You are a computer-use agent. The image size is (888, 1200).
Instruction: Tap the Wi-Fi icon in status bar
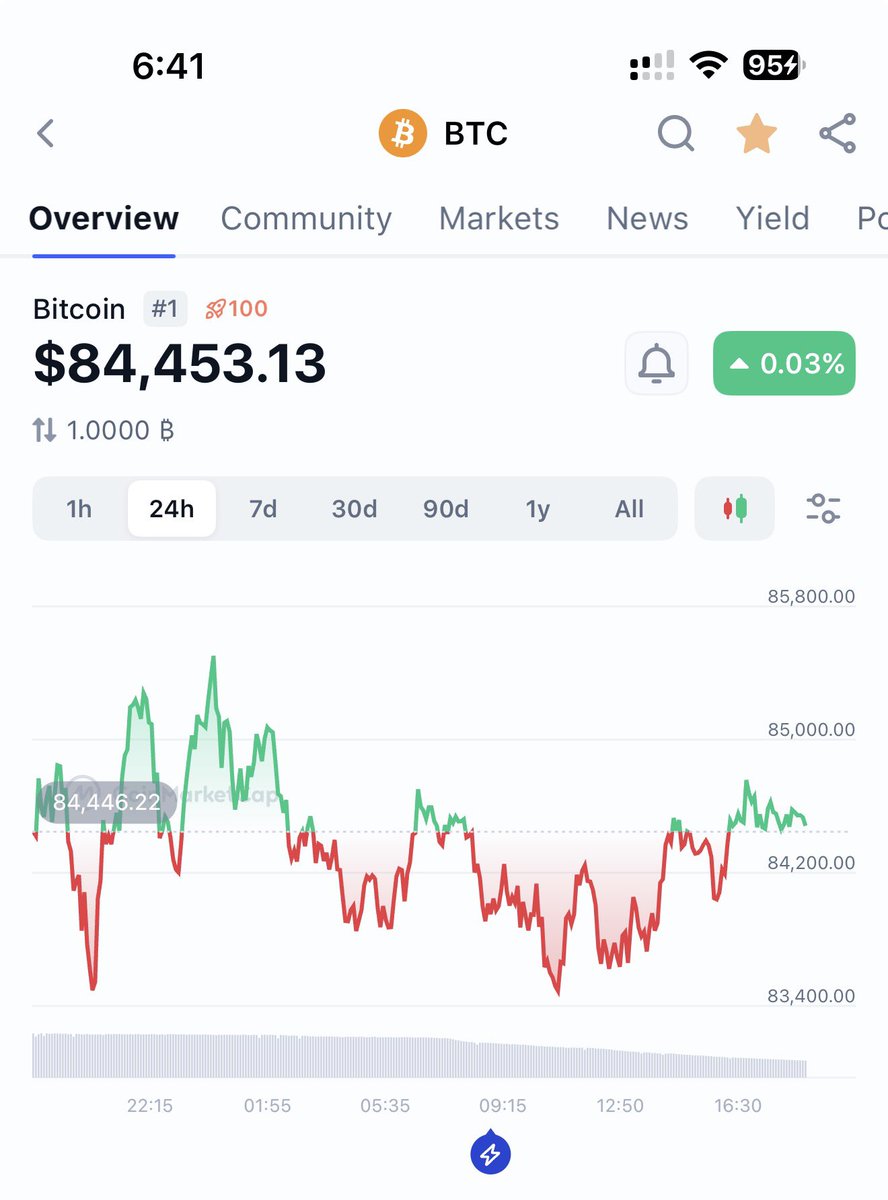click(710, 66)
